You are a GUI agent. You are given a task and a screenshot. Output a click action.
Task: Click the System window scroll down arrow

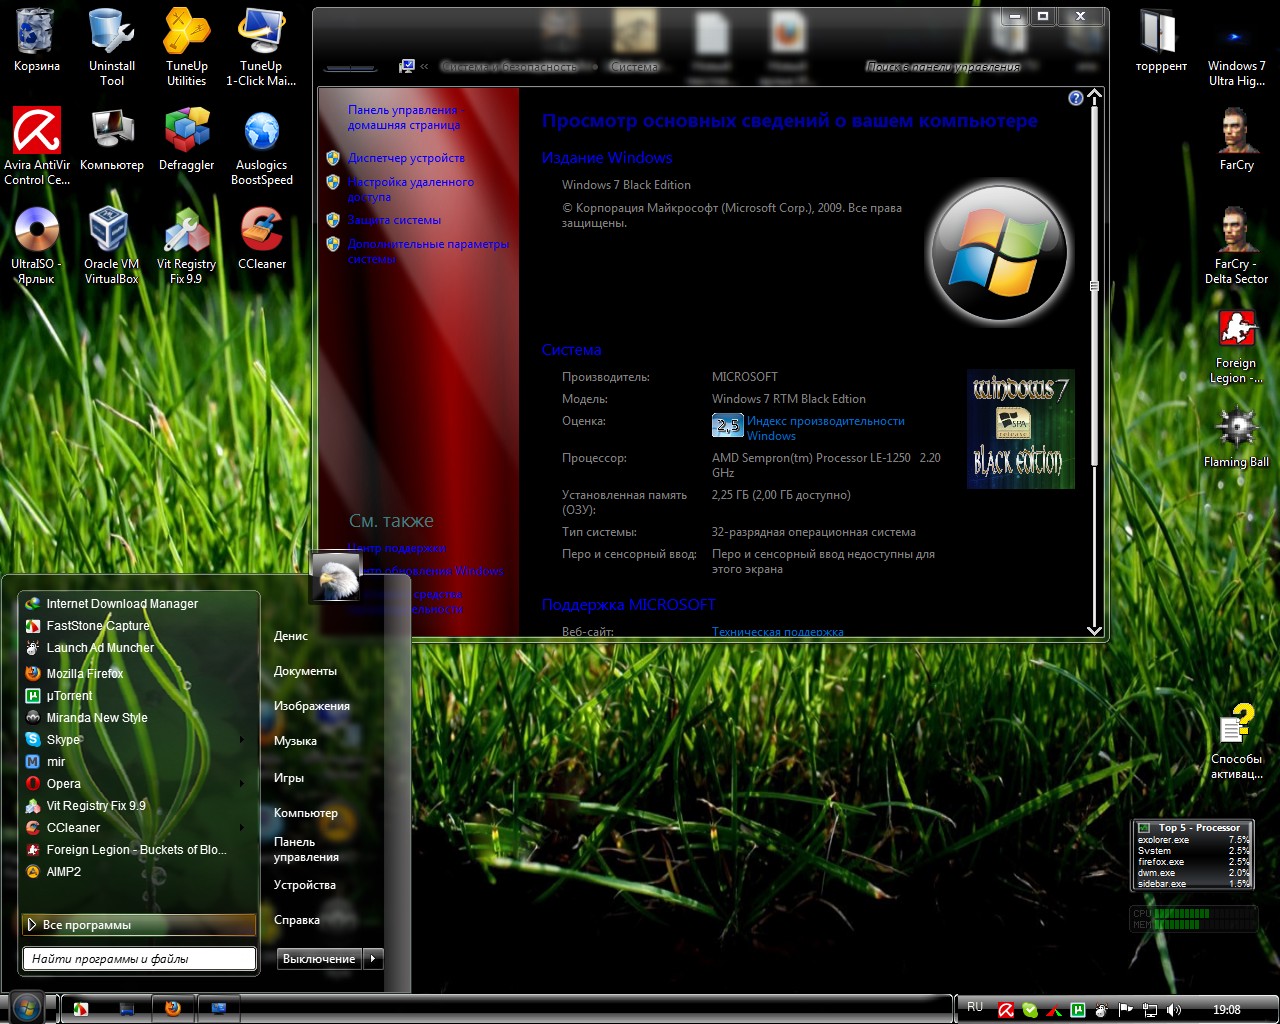(1094, 630)
